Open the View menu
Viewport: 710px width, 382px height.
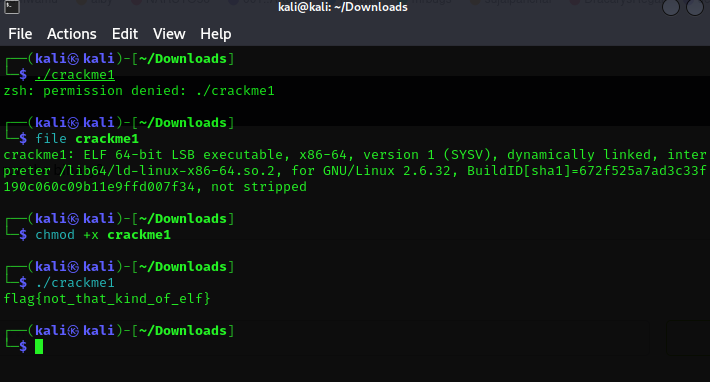click(169, 34)
